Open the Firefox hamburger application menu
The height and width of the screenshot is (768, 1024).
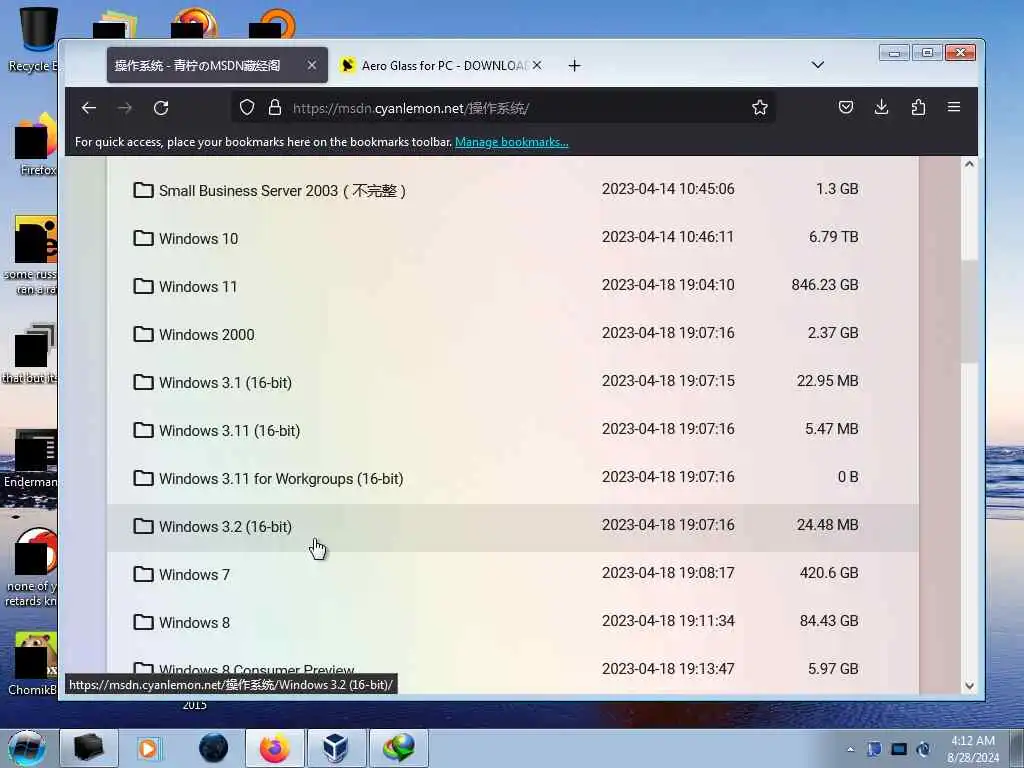(x=953, y=107)
